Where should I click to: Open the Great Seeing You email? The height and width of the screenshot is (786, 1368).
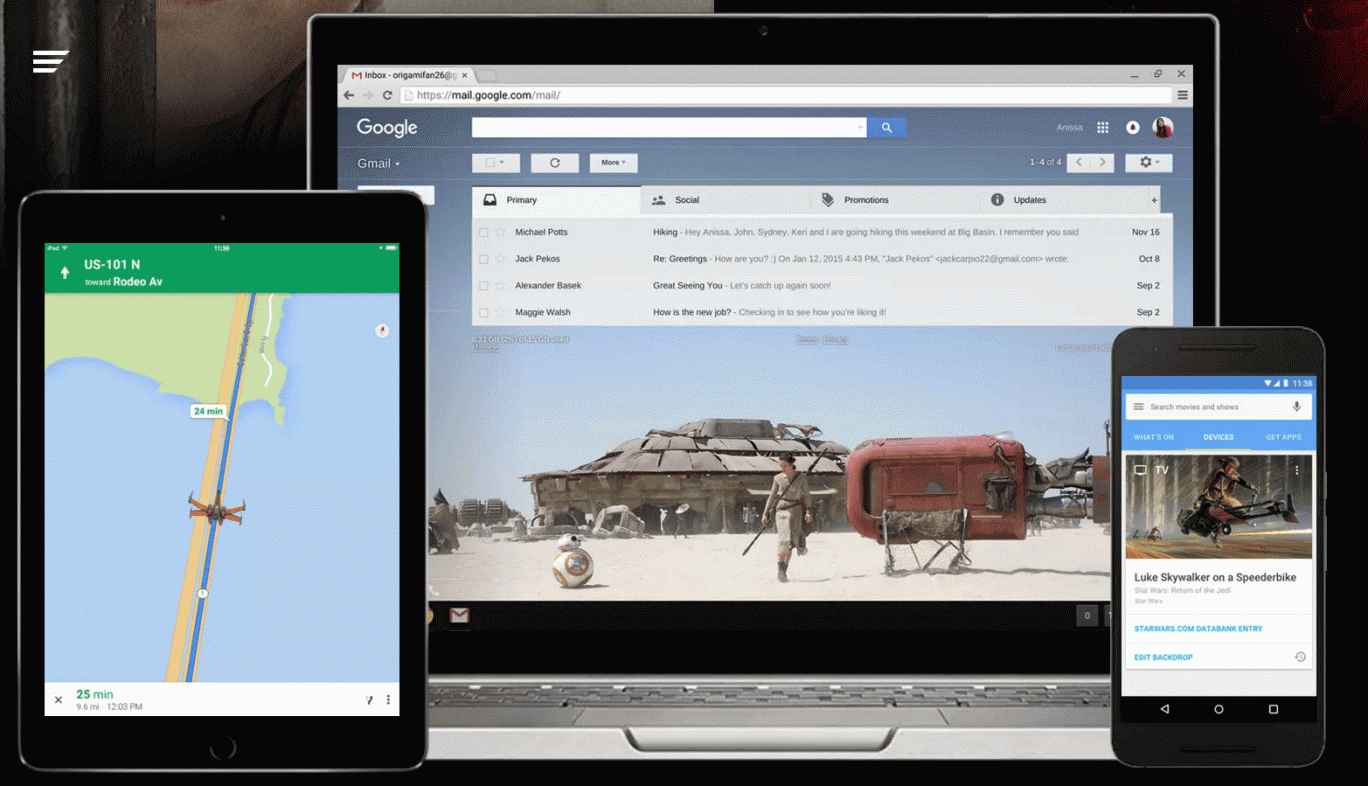click(x=822, y=286)
